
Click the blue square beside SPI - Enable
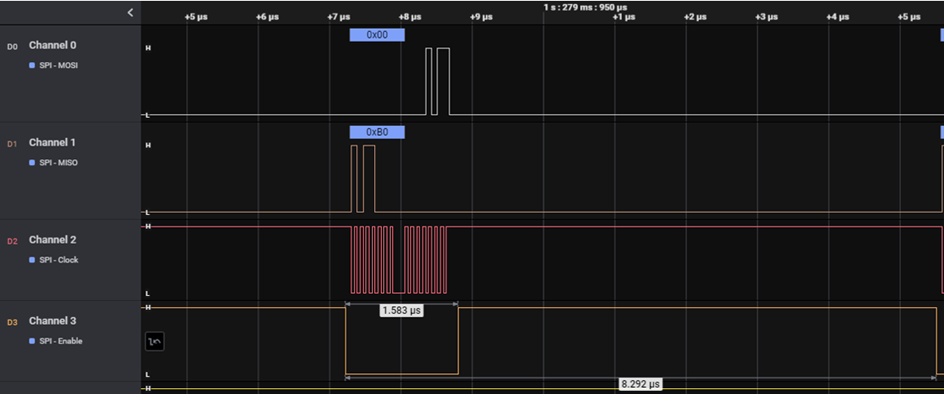32,341
